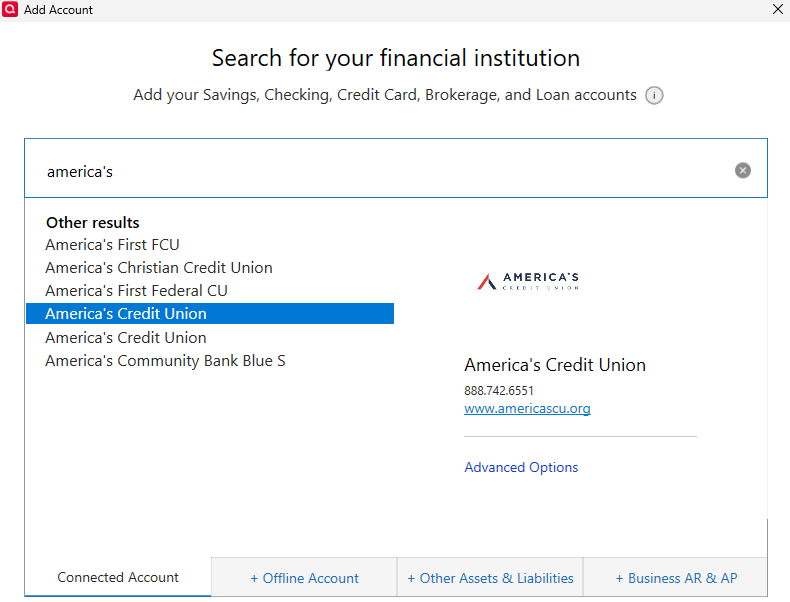This screenshot has width=790, height=602.
Task: Select America's First FCU result
Action: 112,244
